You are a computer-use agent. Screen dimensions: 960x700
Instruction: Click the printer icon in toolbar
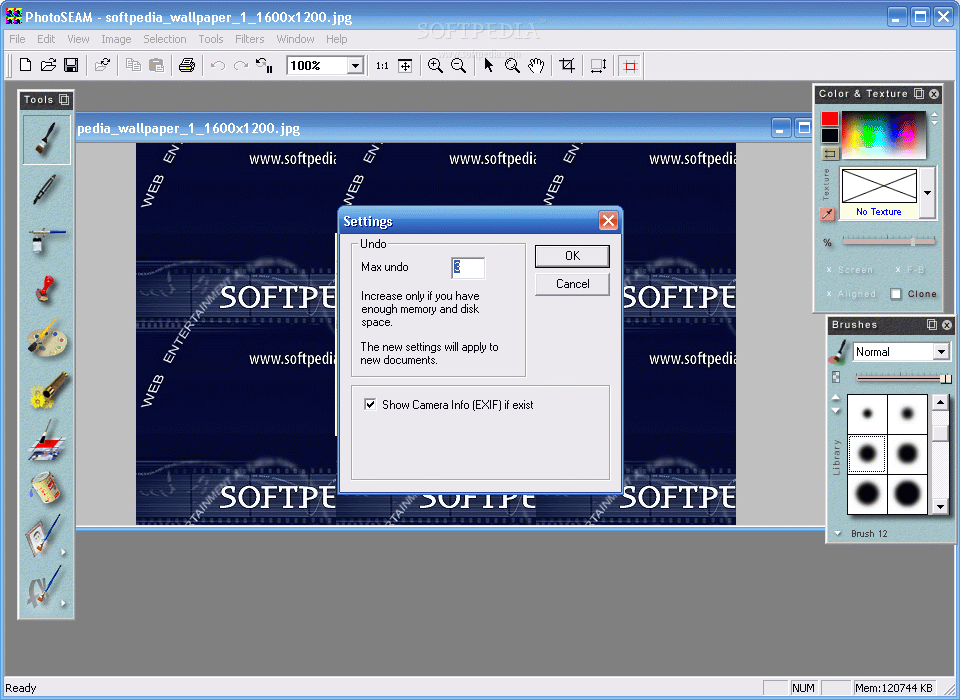tap(187, 65)
